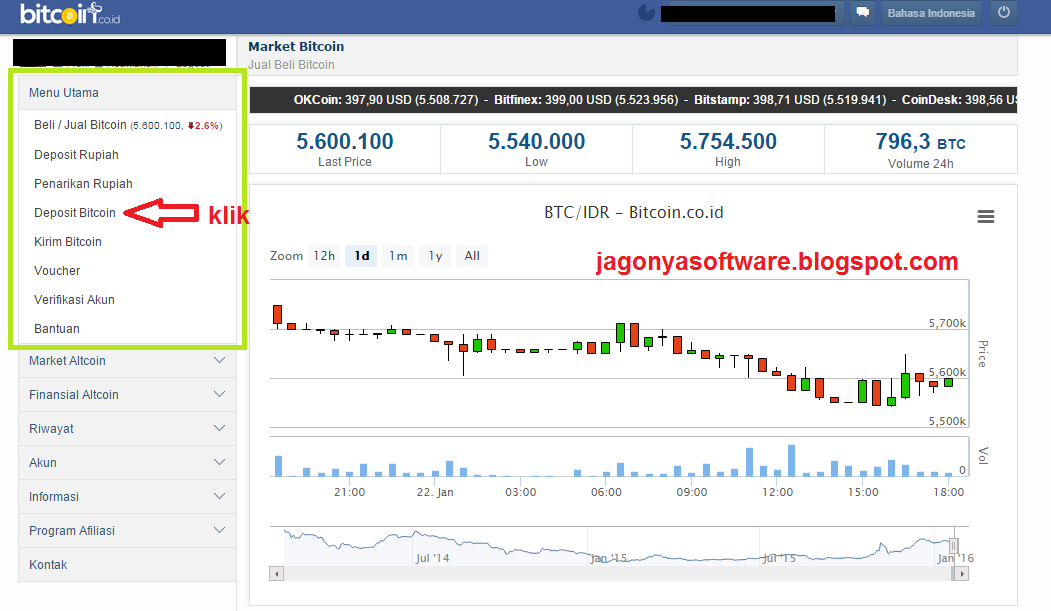Set chart zoom to All
This screenshot has width=1051, height=611.
[472, 256]
